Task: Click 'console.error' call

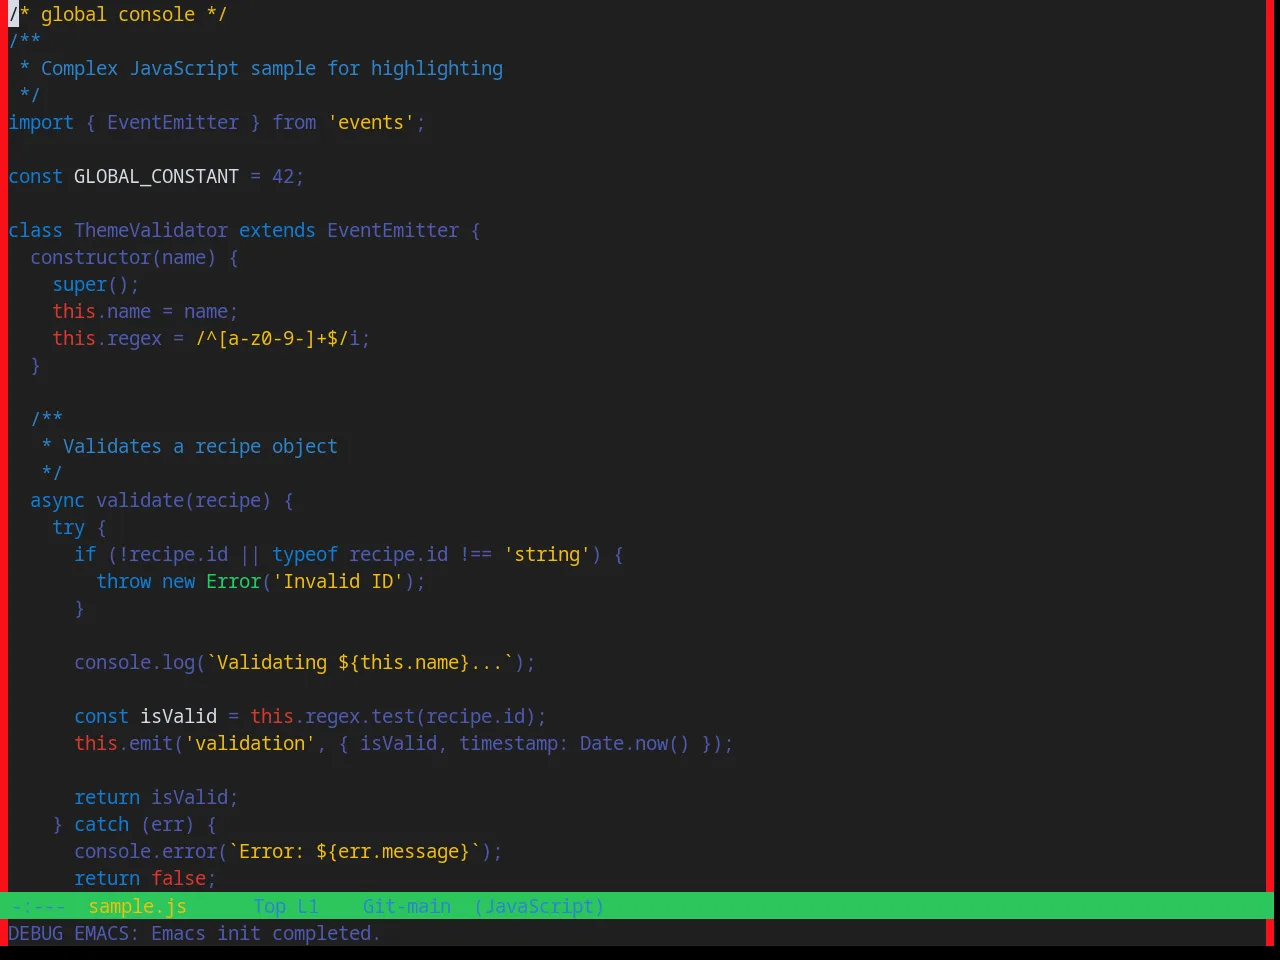Action: tap(145, 851)
